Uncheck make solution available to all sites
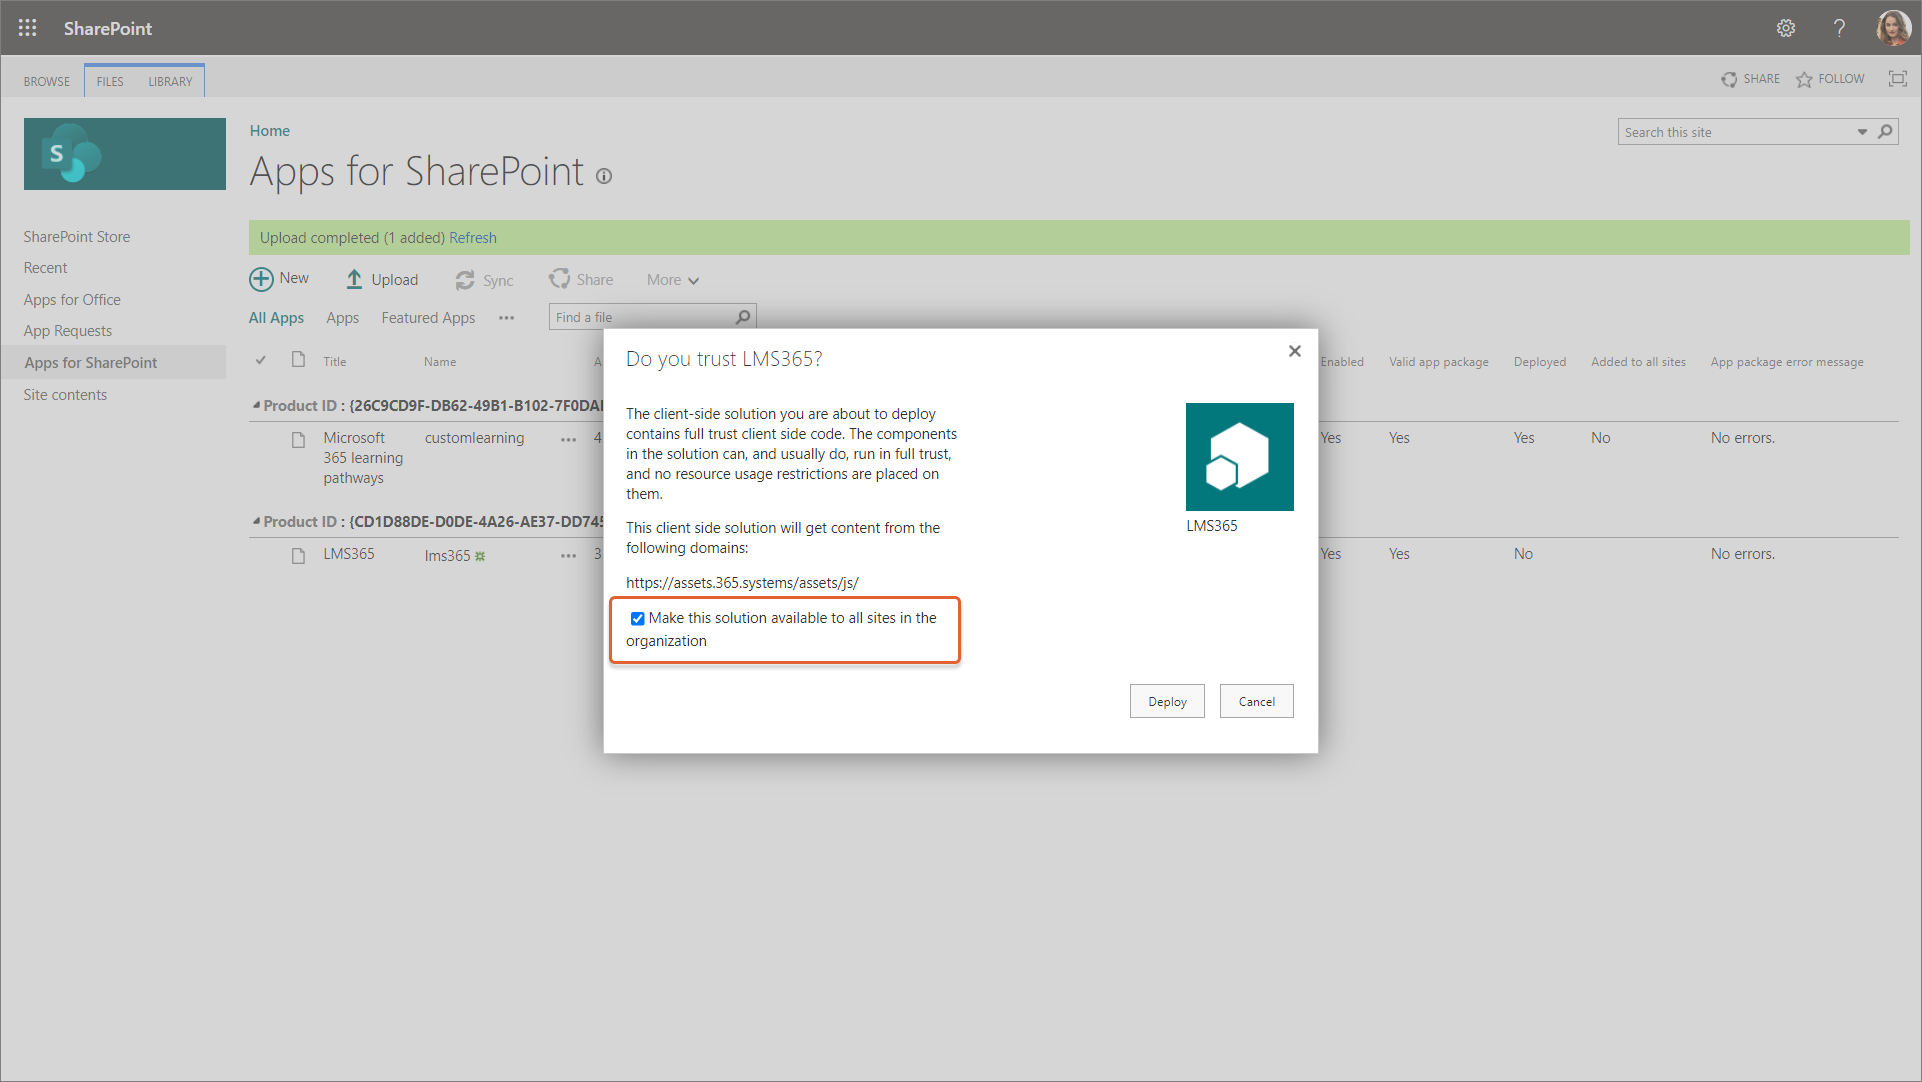 point(637,618)
